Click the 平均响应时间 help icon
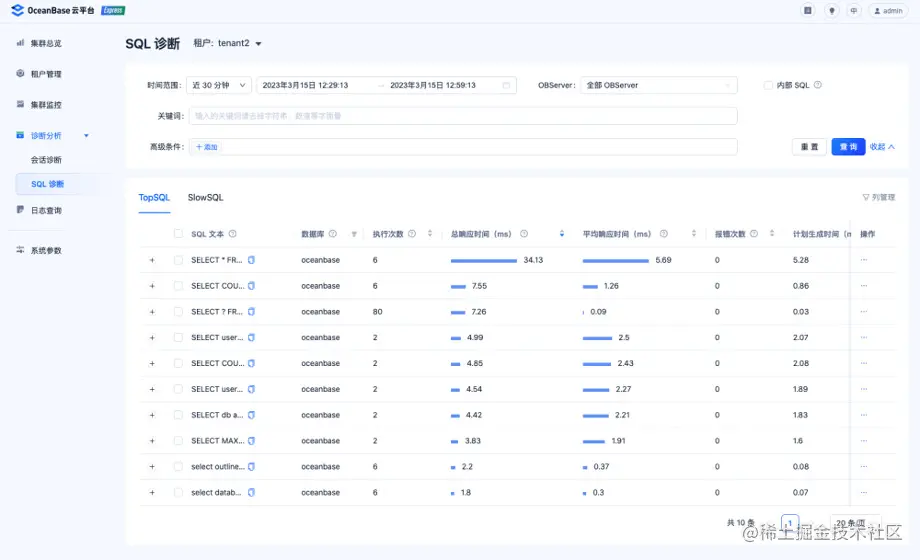This screenshot has width=920, height=560. pyautogui.click(x=664, y=234)
